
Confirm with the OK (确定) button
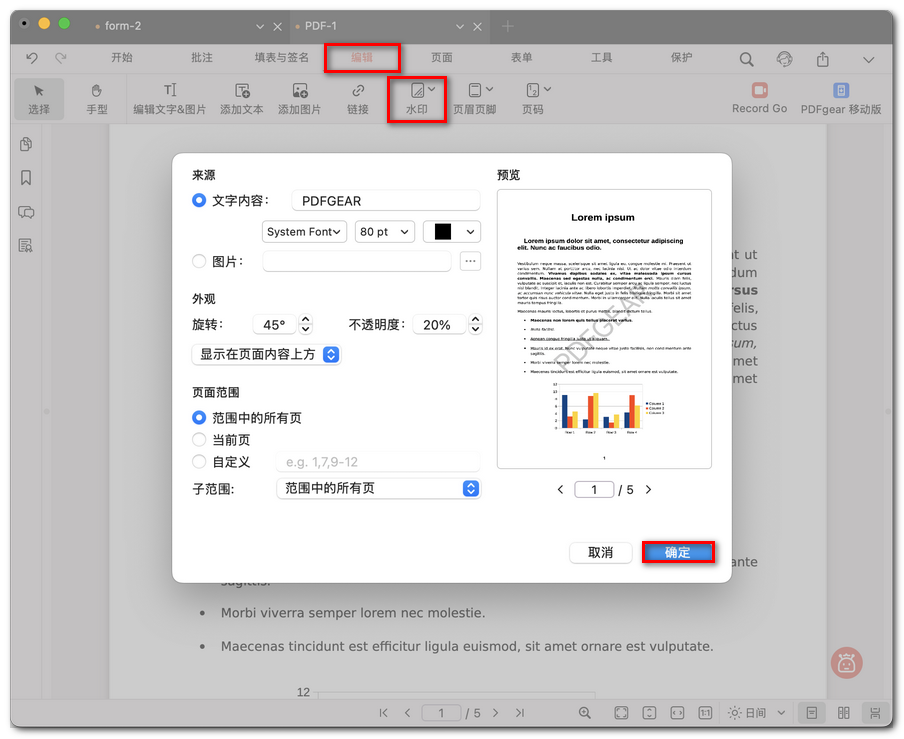(678, 552)
